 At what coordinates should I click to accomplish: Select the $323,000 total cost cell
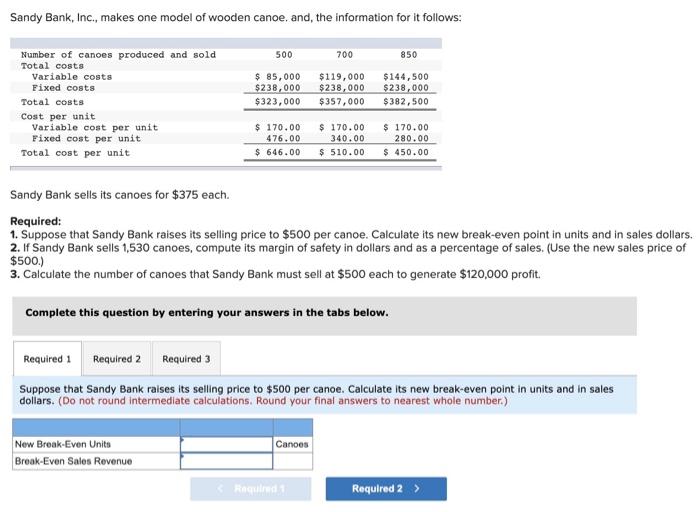[x=278, y=101]
